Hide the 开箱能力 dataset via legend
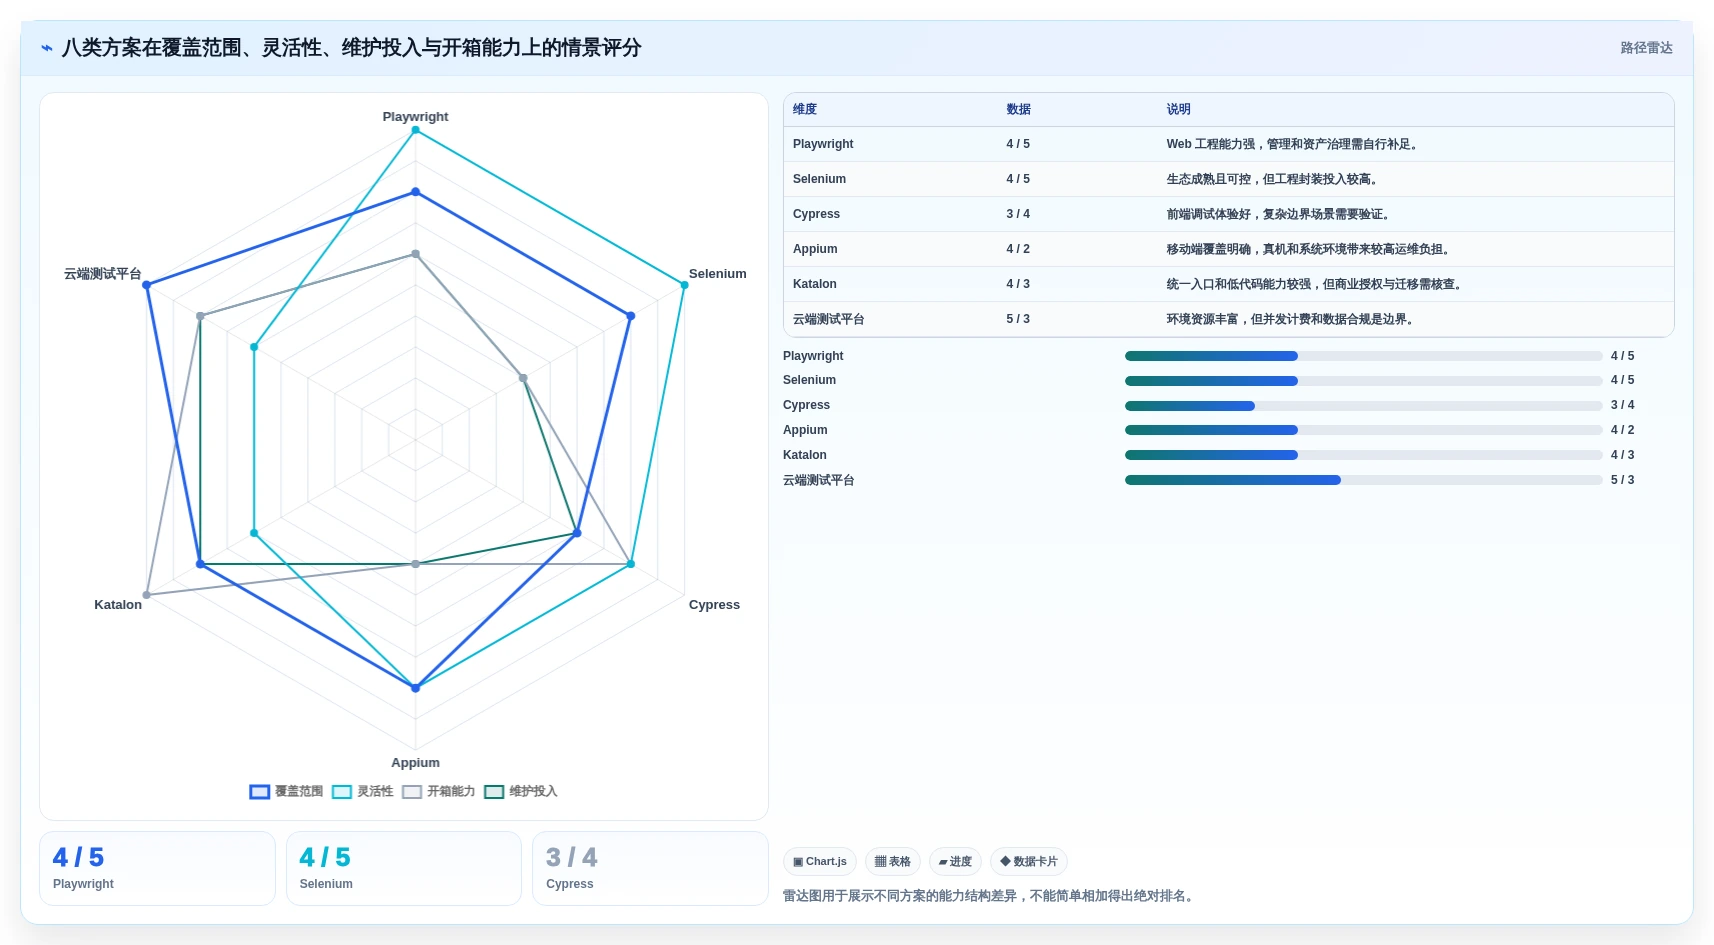The height and width of the screenshot is (945, 1714). [x=439, y=792]
